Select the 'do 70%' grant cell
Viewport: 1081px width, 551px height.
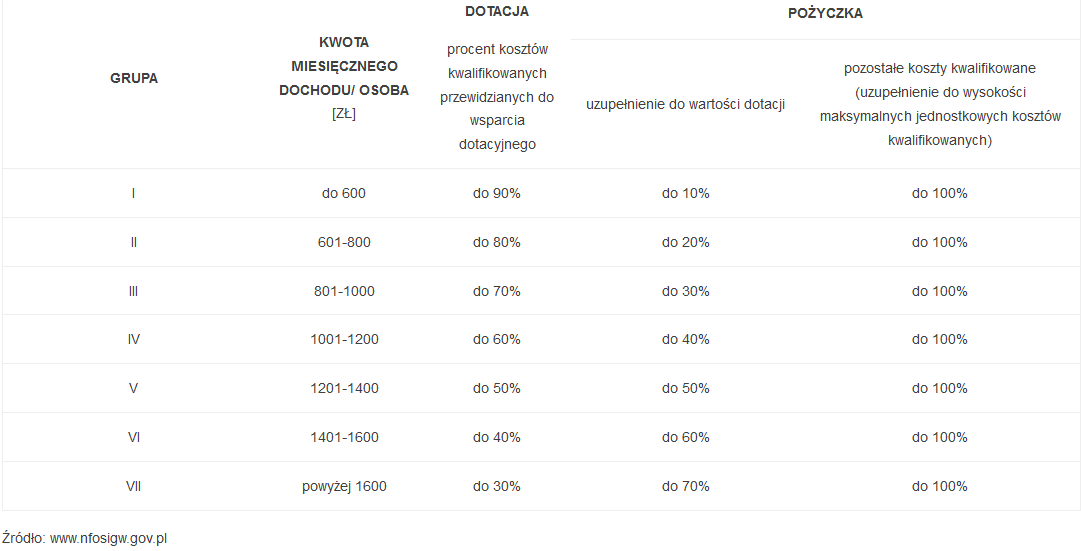pos(496,292)
